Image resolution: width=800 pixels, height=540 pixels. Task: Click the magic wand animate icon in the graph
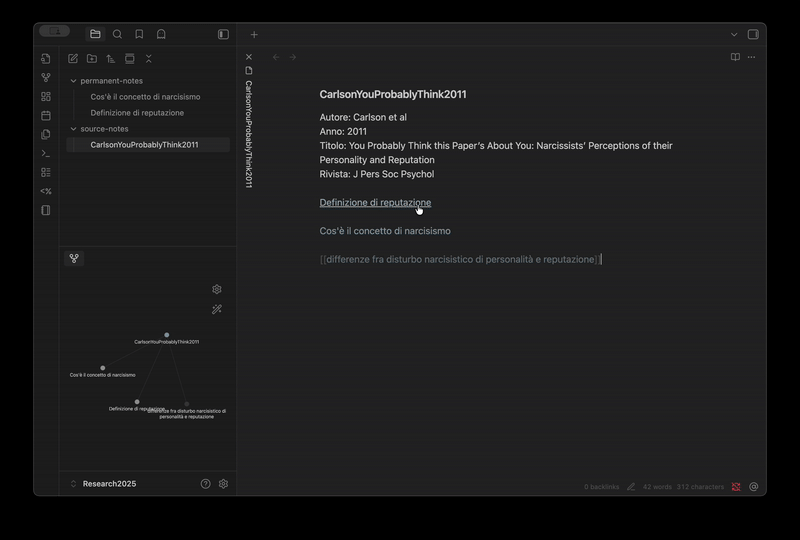(x=217, y=310)
